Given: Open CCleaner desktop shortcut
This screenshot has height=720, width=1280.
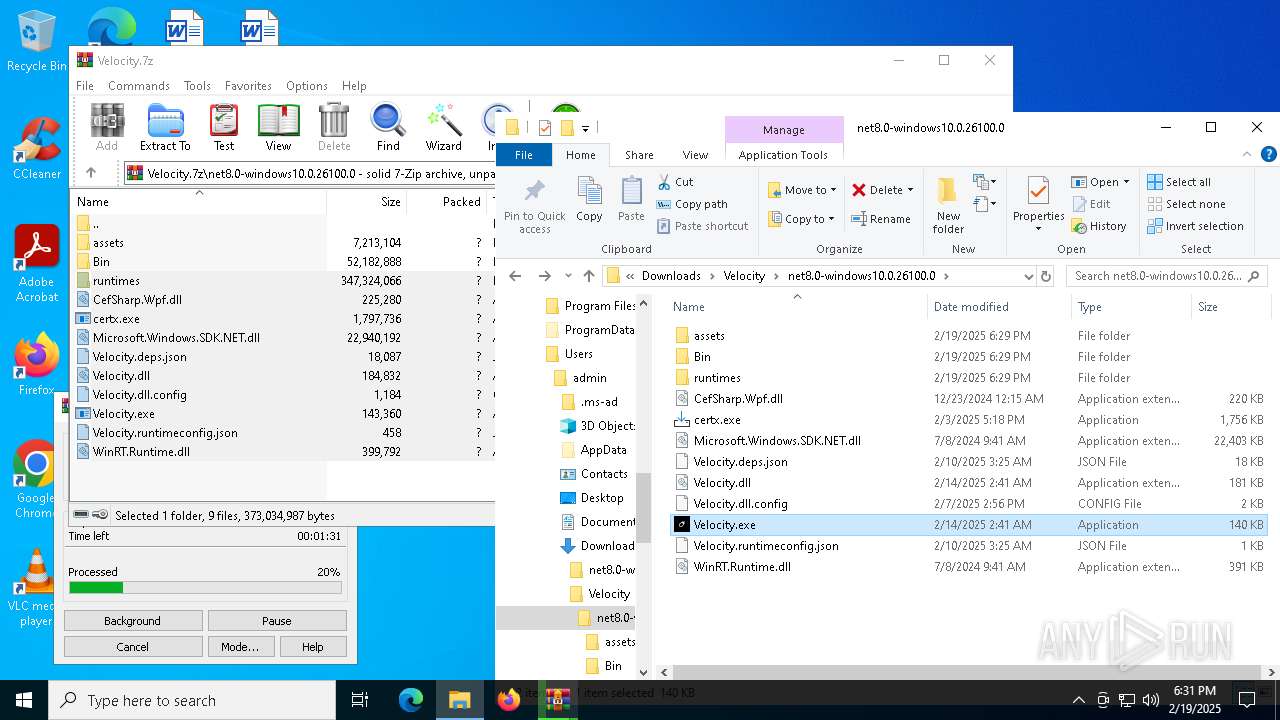Looking at the screenshot, I should pyautogui.click(x=37, y=148).
